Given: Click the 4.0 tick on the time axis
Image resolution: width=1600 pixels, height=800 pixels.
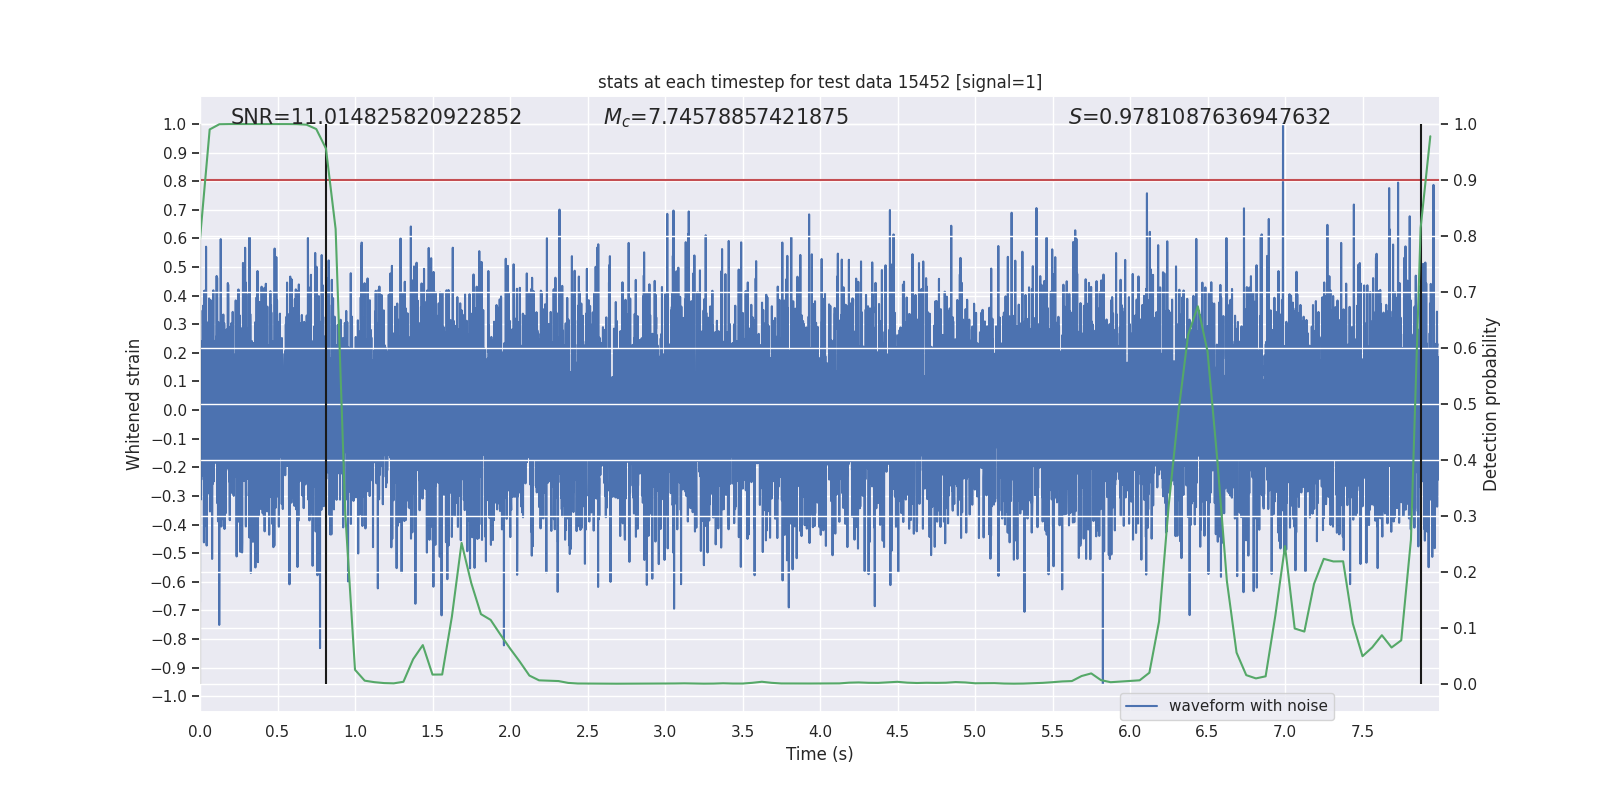Looking at the screenshot, I should tap(820, 731).
